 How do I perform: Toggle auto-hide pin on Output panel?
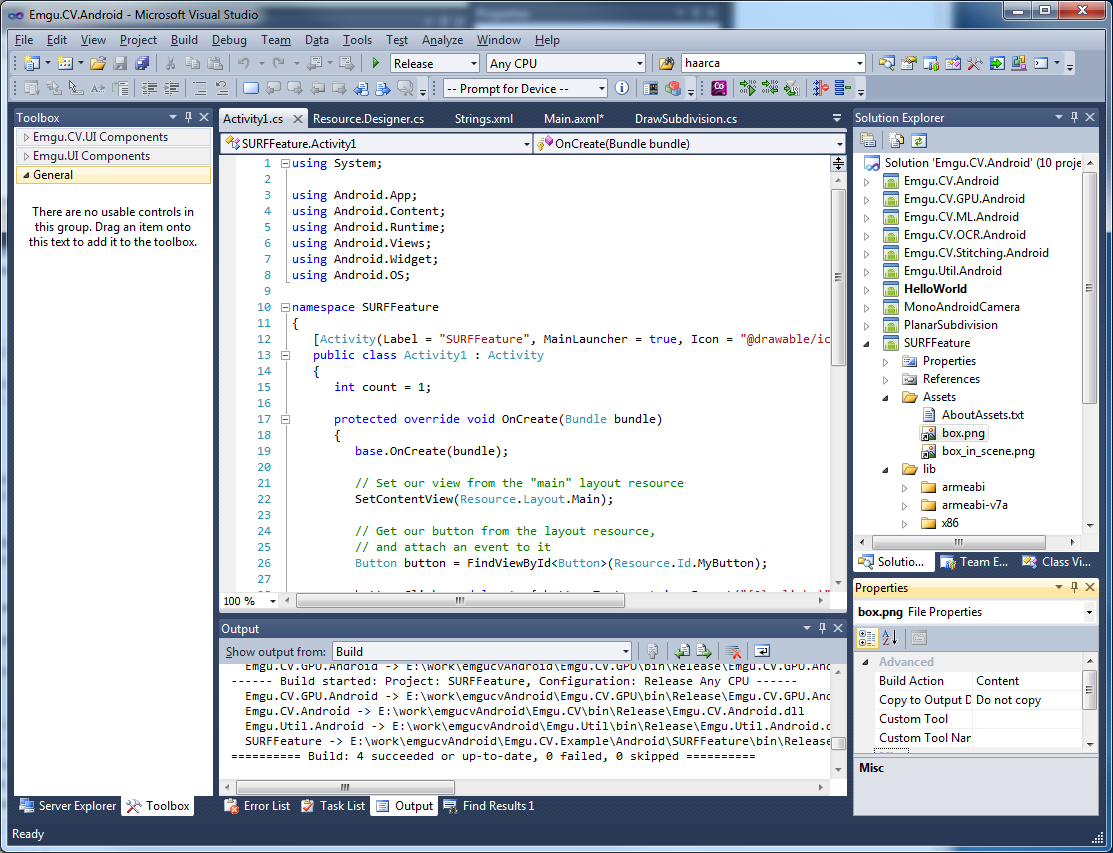point(823,628)
